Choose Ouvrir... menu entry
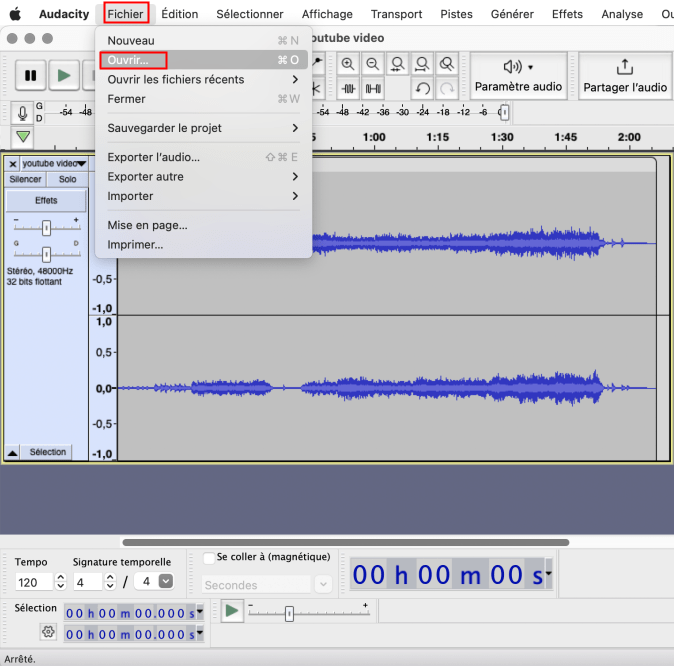The width and height of the screenshot is (674, 666). tap(202, 60)
